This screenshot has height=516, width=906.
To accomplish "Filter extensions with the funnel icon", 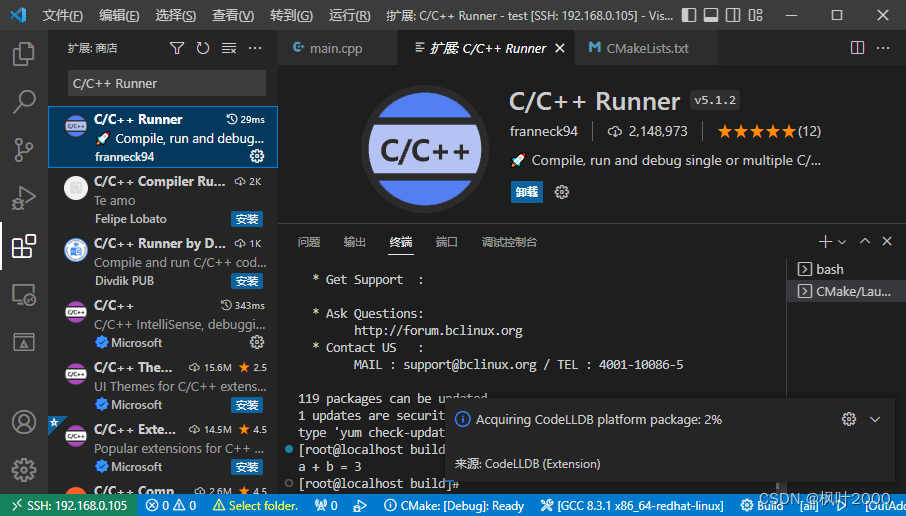I will (x=177, y=49).
